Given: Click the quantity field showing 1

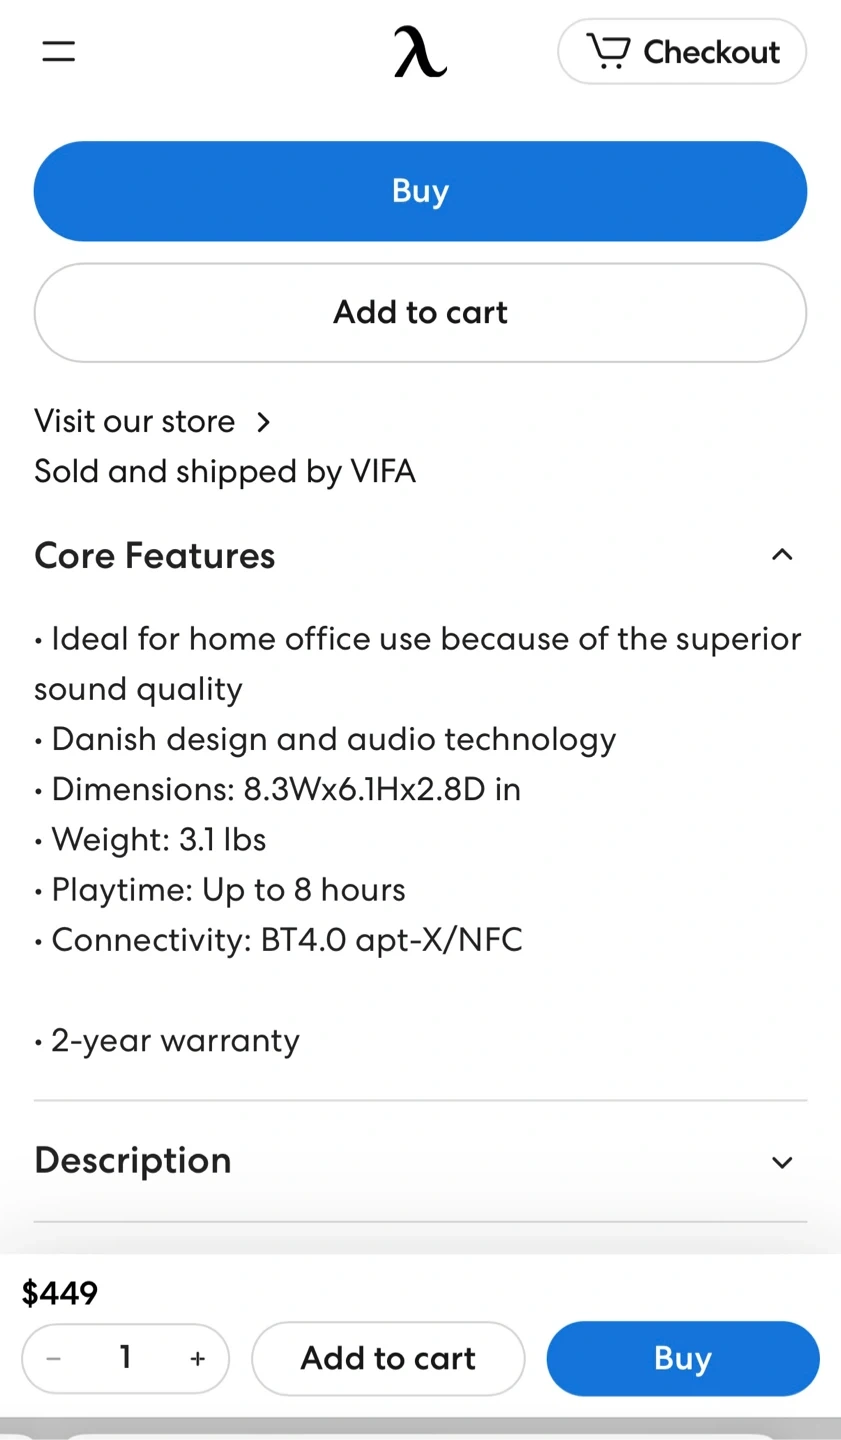Looking at the screenshot, I should 125,1357.
